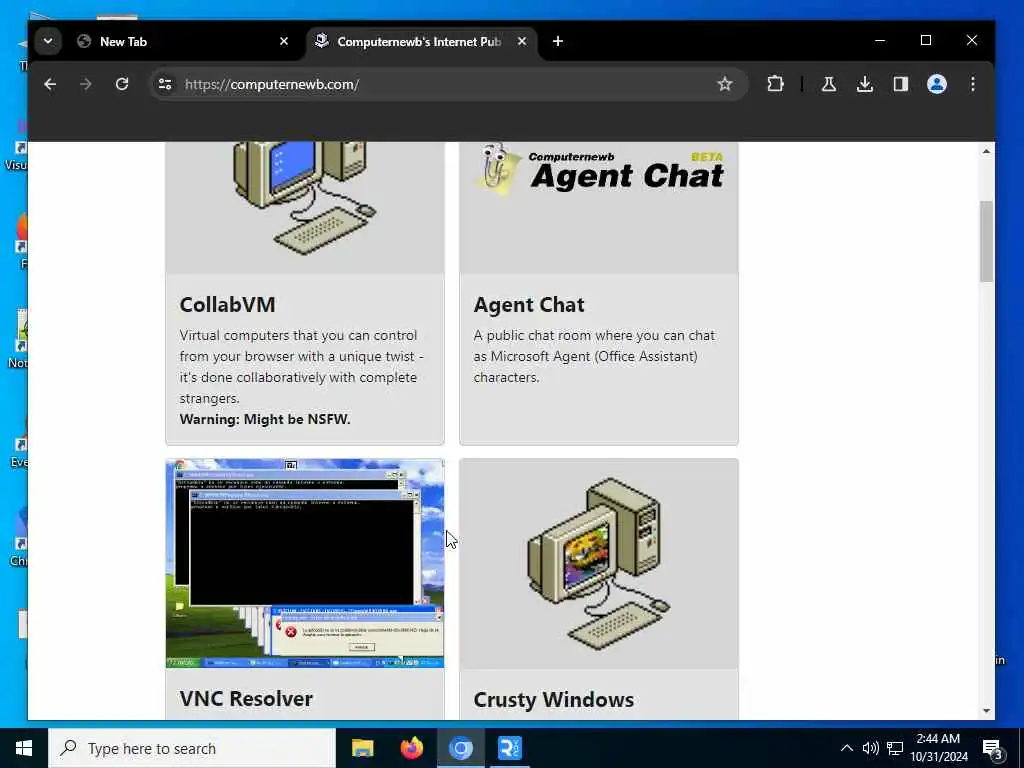1024x768 pixels.
Task: Click the vertical scrollbar thumb
Action: 986,242
